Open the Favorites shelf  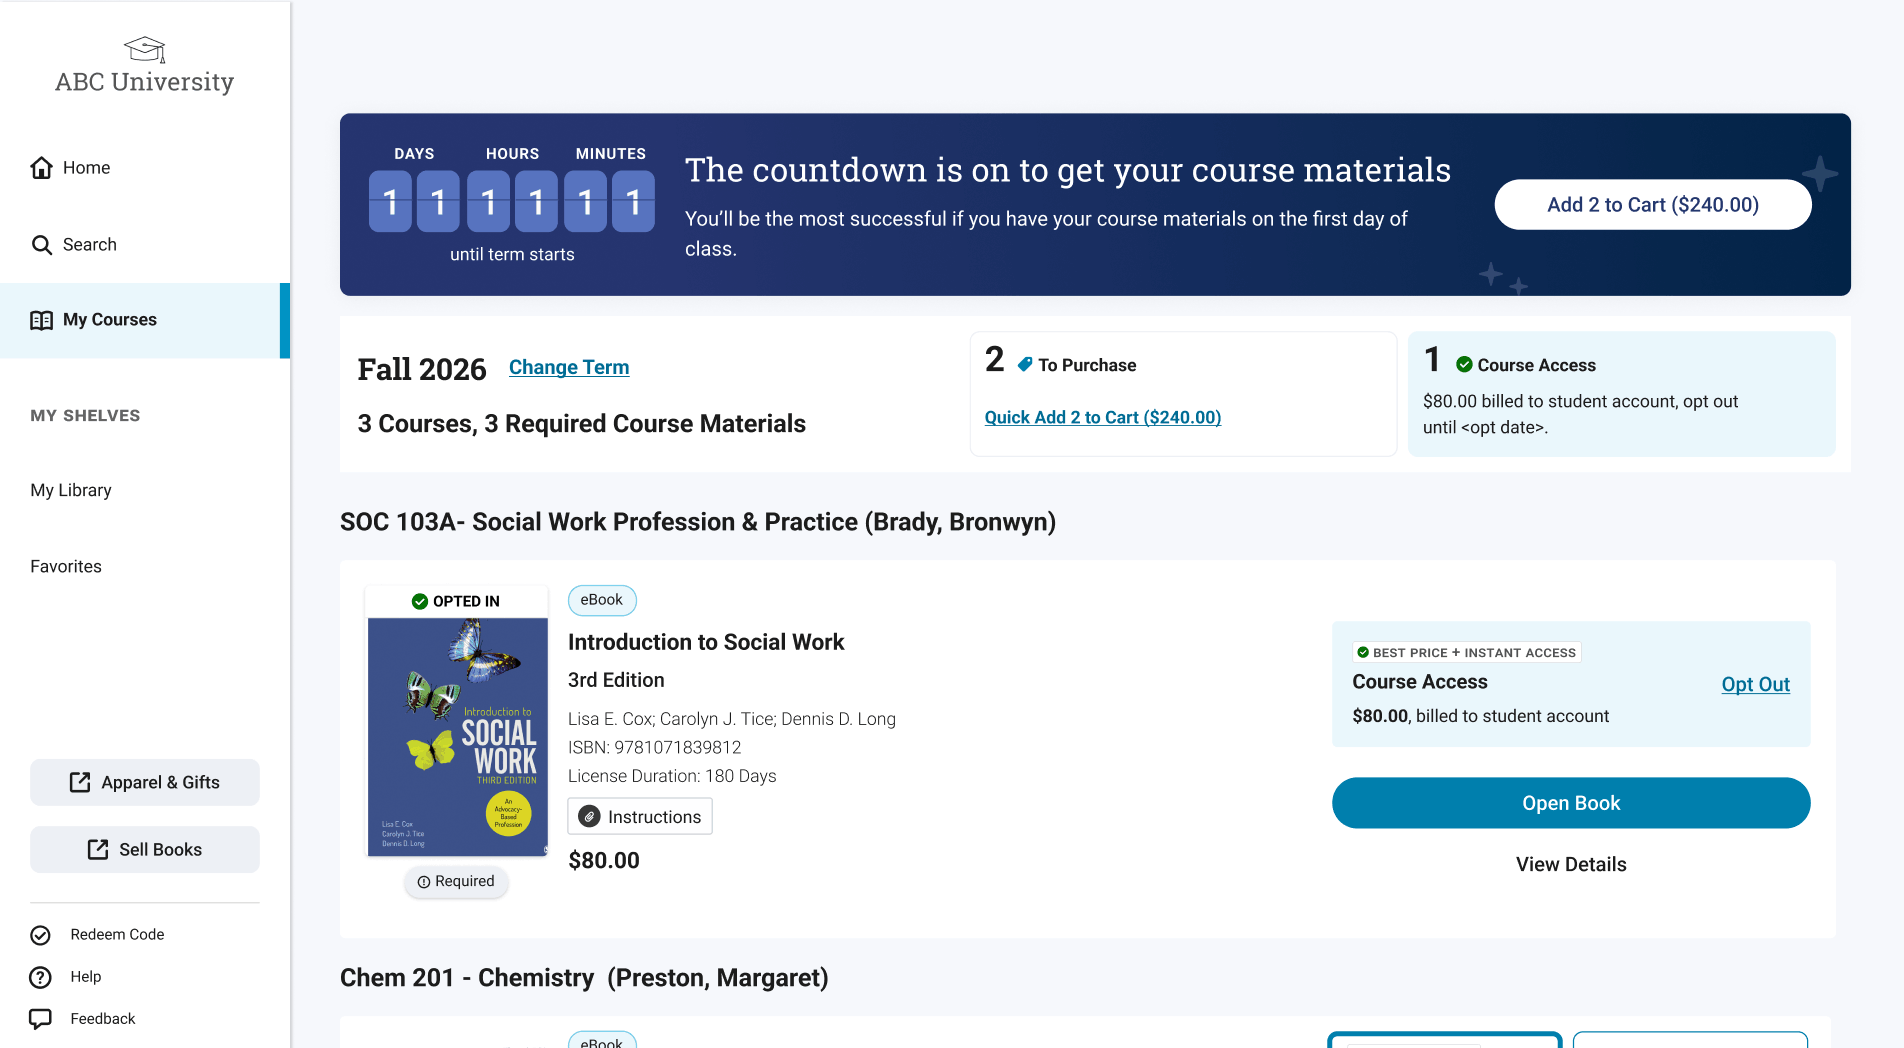point(66,566)
